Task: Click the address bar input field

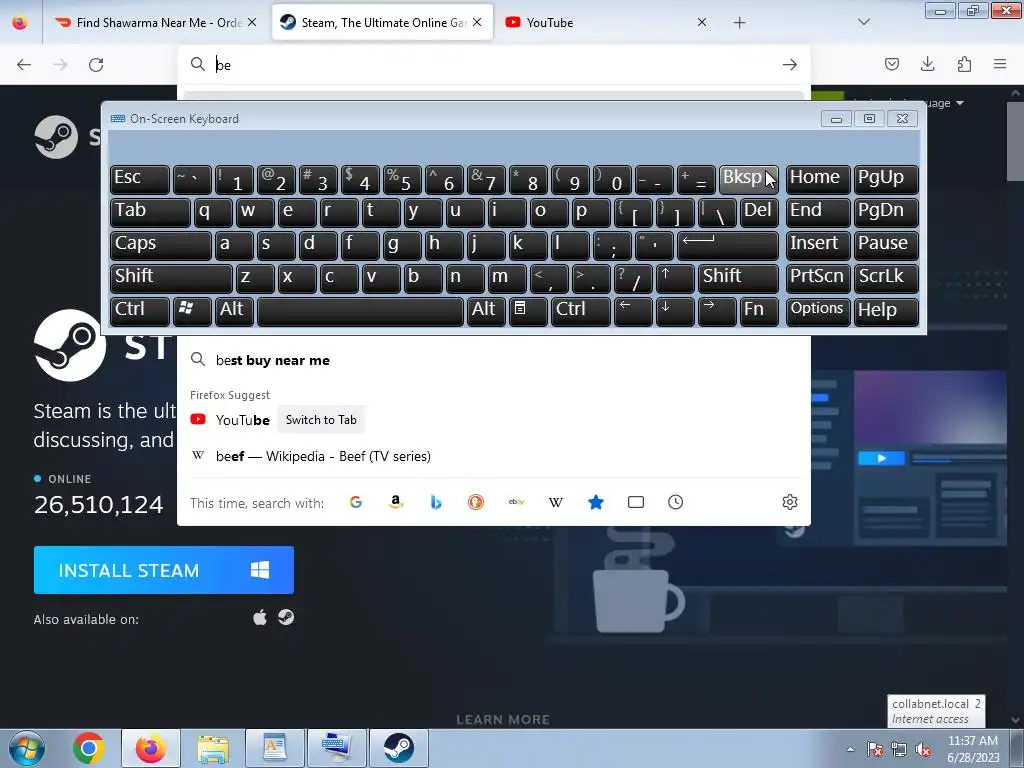Action: tap(493, 65)
